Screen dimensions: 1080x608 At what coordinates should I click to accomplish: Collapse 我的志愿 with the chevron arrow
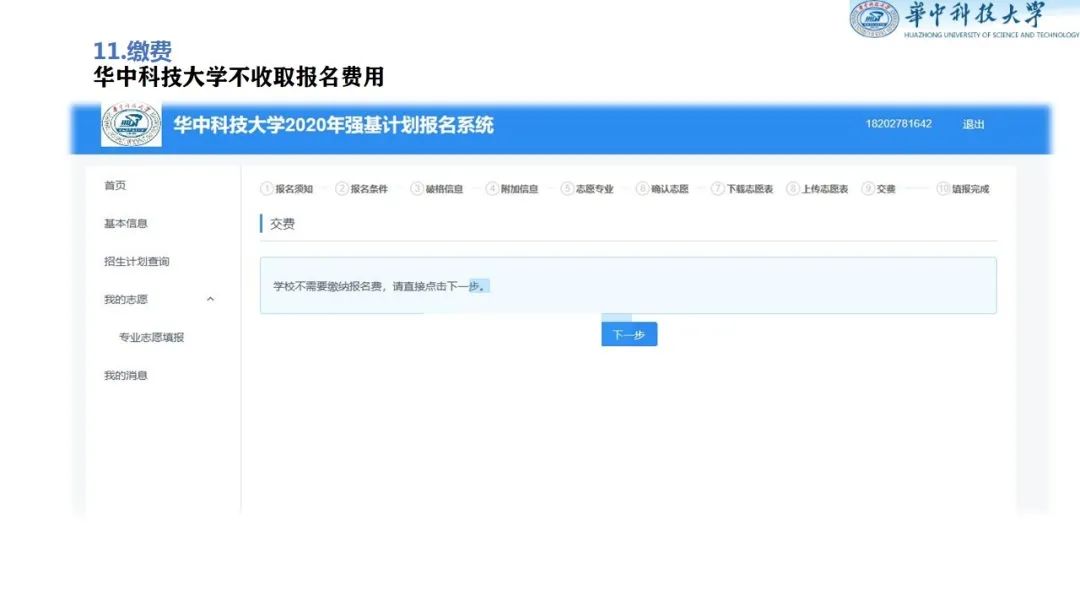click(210, 299)
